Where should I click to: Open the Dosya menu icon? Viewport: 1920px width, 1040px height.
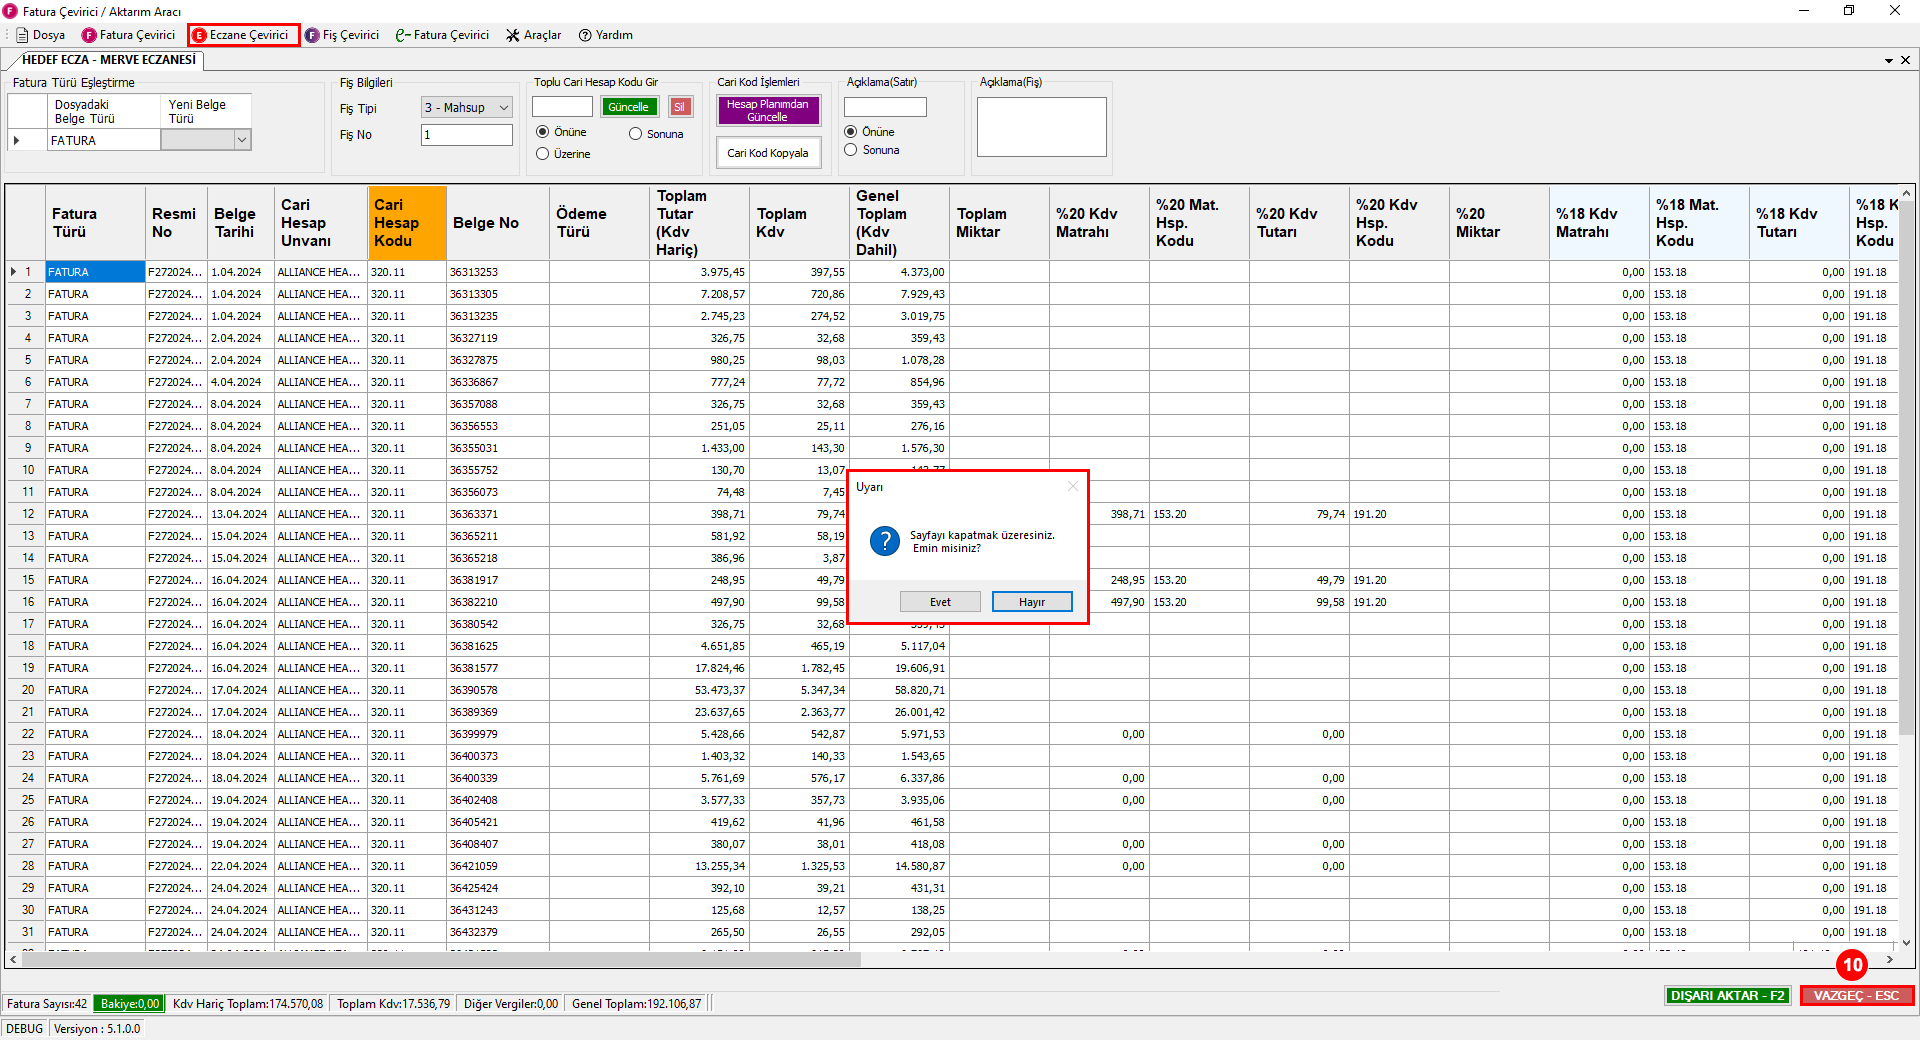(x=22, y=35)
